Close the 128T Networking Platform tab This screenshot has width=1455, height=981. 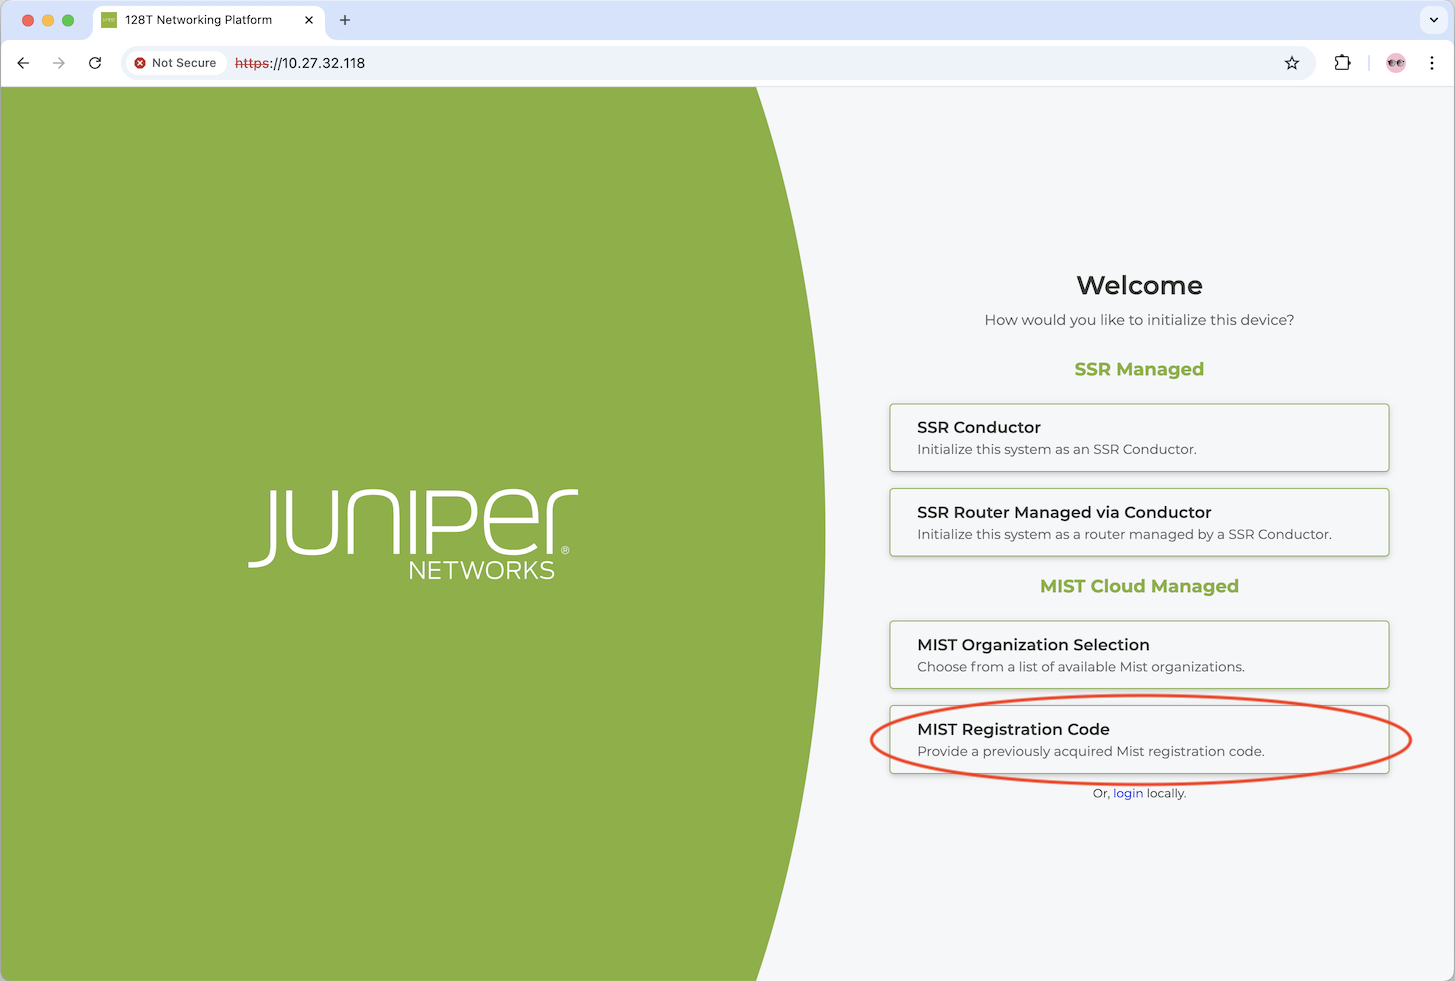pyautogui.click(x=309, y=20)
